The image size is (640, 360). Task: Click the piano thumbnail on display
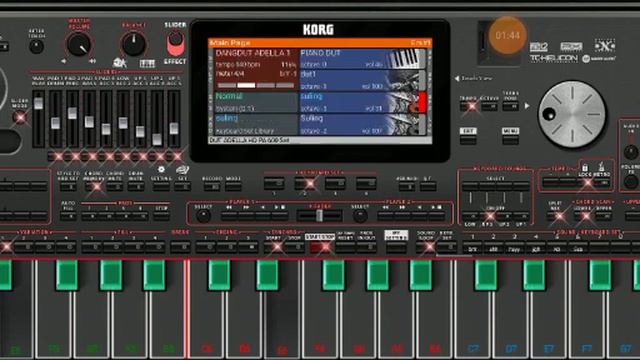(x=405, y=59)
